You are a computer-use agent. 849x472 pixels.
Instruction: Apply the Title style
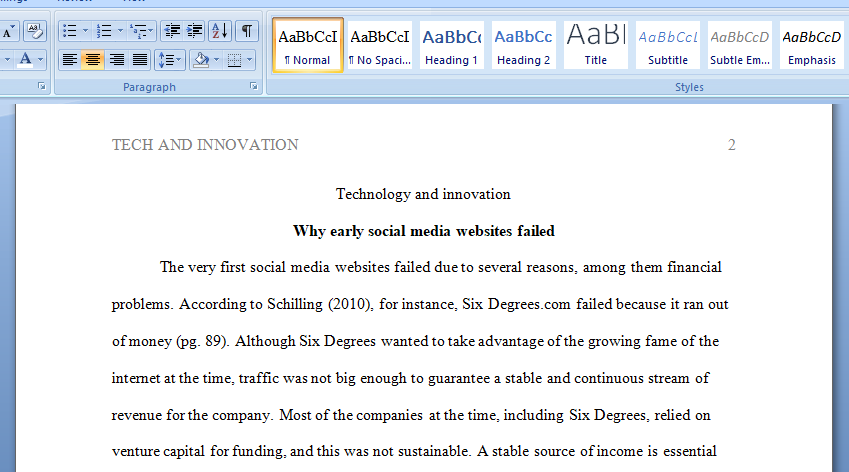coord(596,45)
